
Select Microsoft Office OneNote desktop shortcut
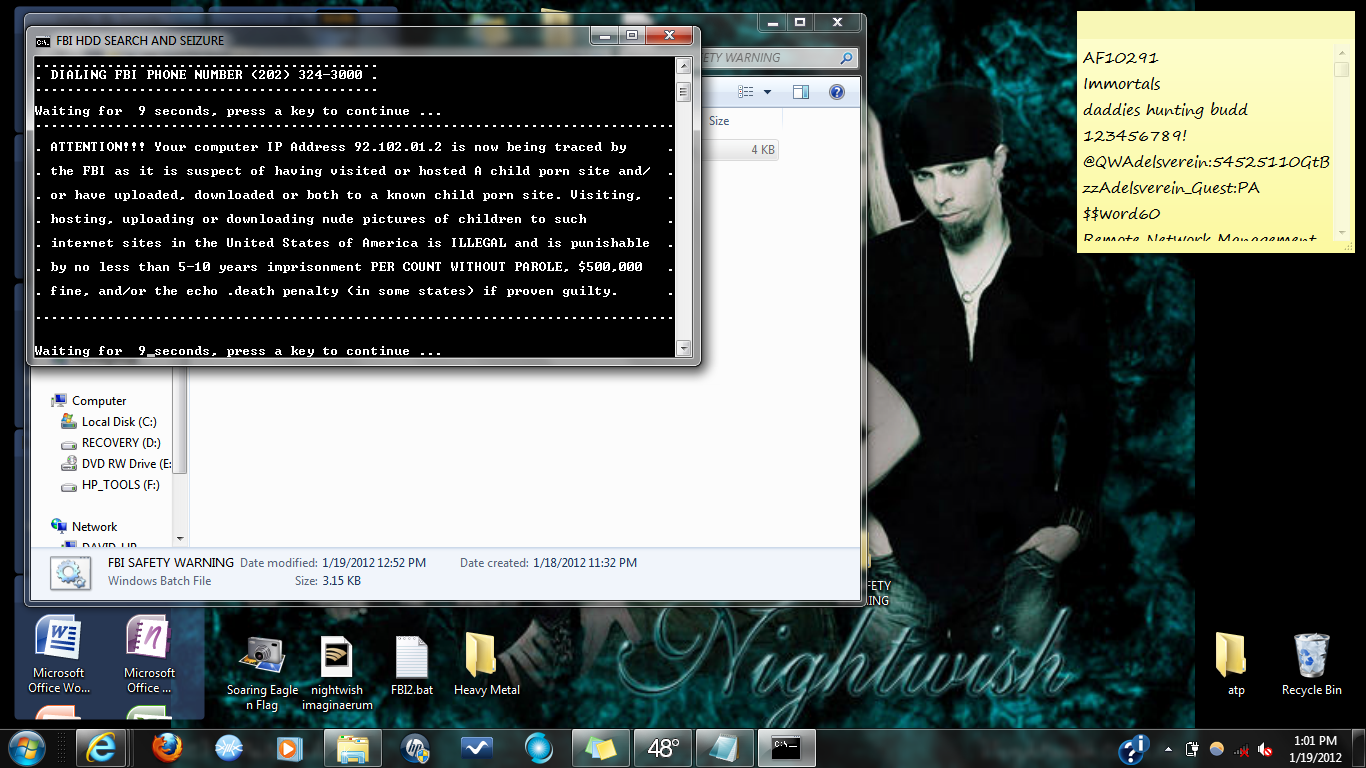149,655
